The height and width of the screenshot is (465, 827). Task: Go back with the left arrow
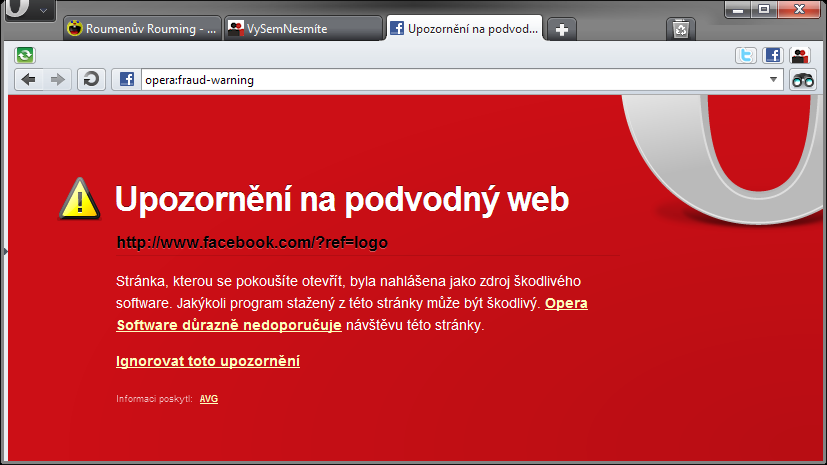28,80
